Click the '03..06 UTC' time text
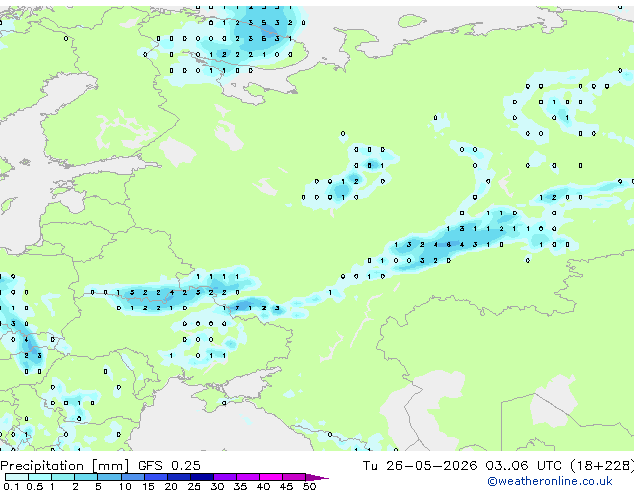 click(524, 465)
